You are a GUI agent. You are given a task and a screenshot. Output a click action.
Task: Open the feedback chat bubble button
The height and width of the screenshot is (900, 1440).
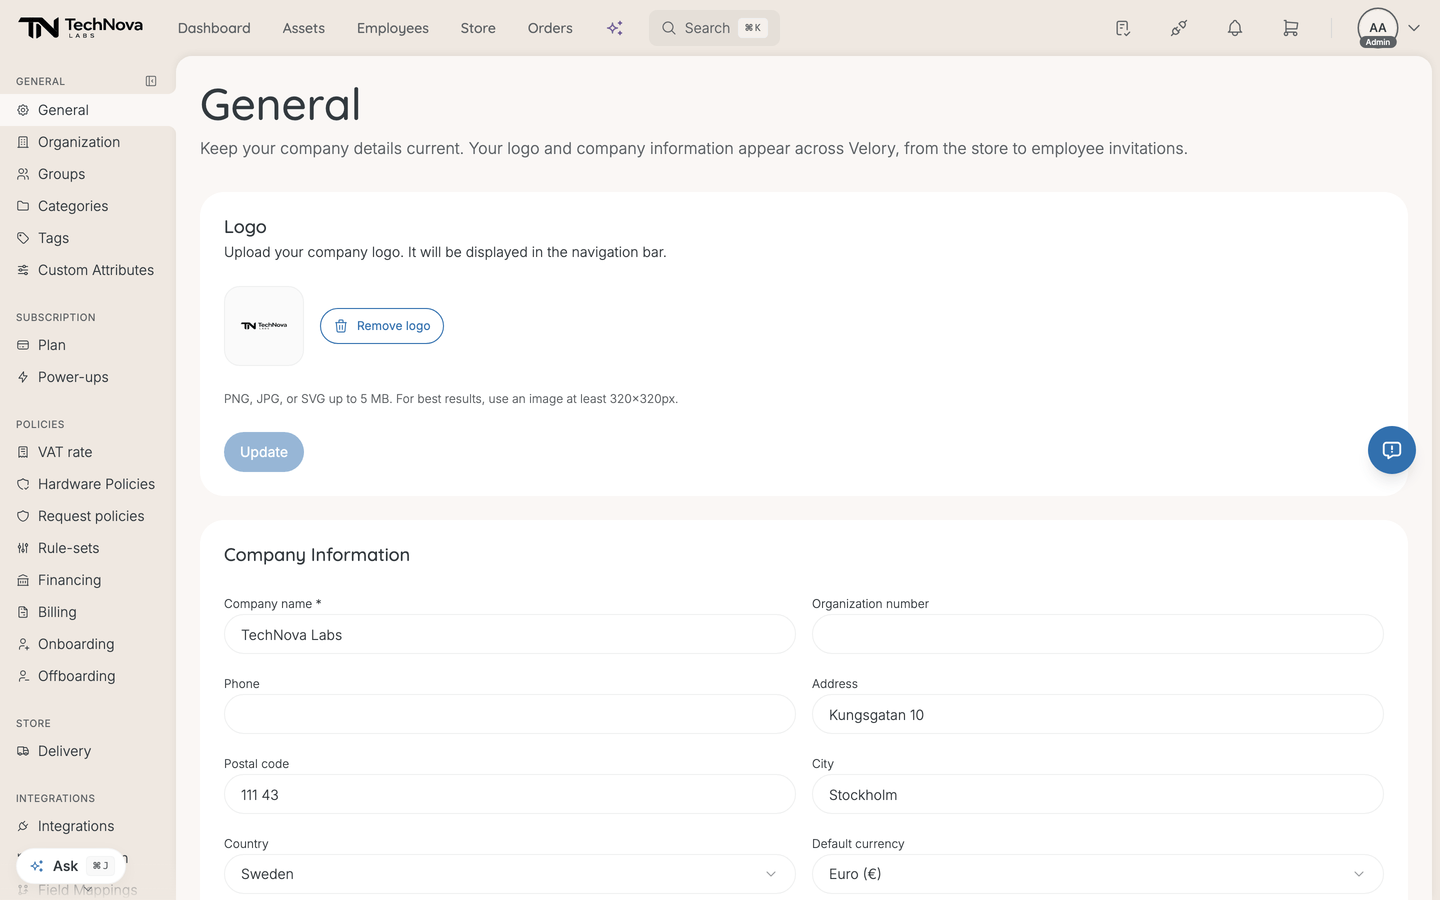coord(1392,450)
